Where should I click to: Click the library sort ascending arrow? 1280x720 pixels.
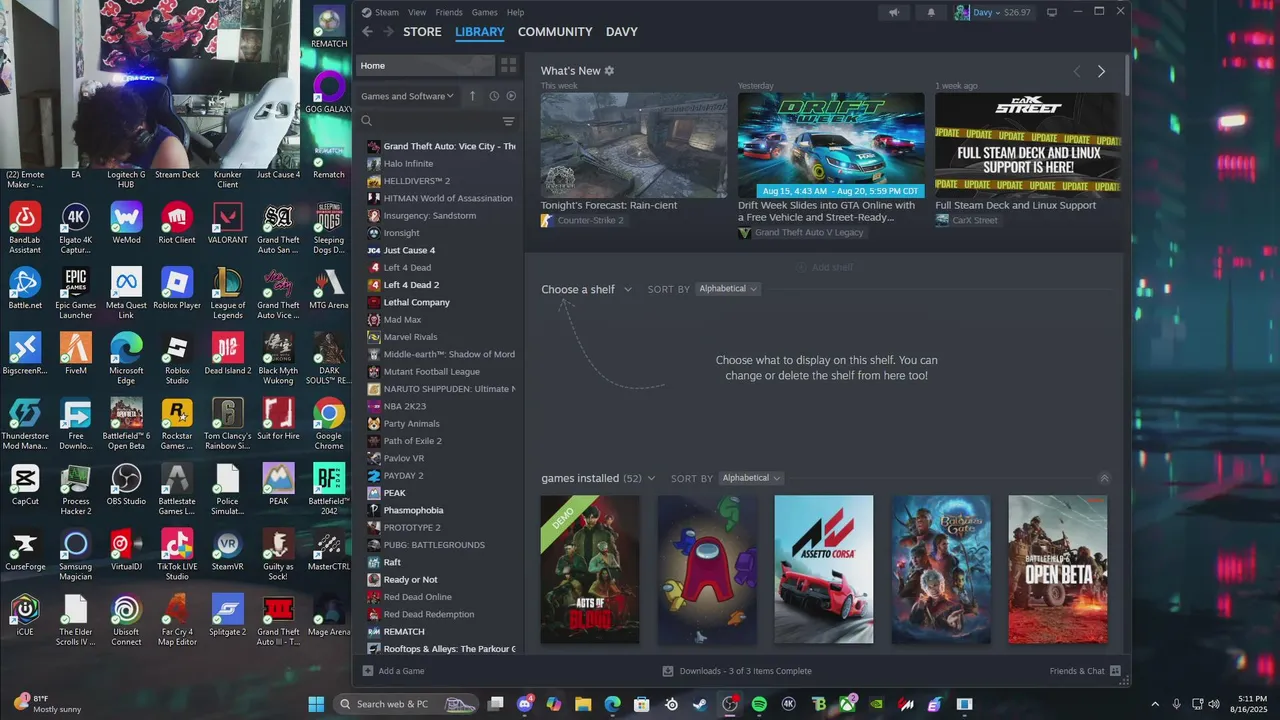[473, 96]
